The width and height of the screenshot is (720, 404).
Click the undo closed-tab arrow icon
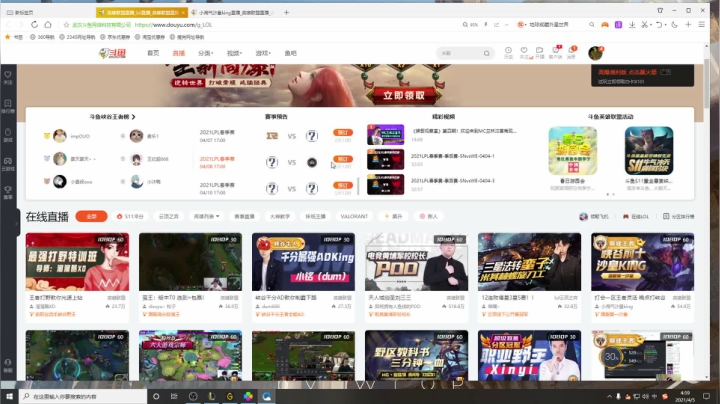(x=659, y=24)
